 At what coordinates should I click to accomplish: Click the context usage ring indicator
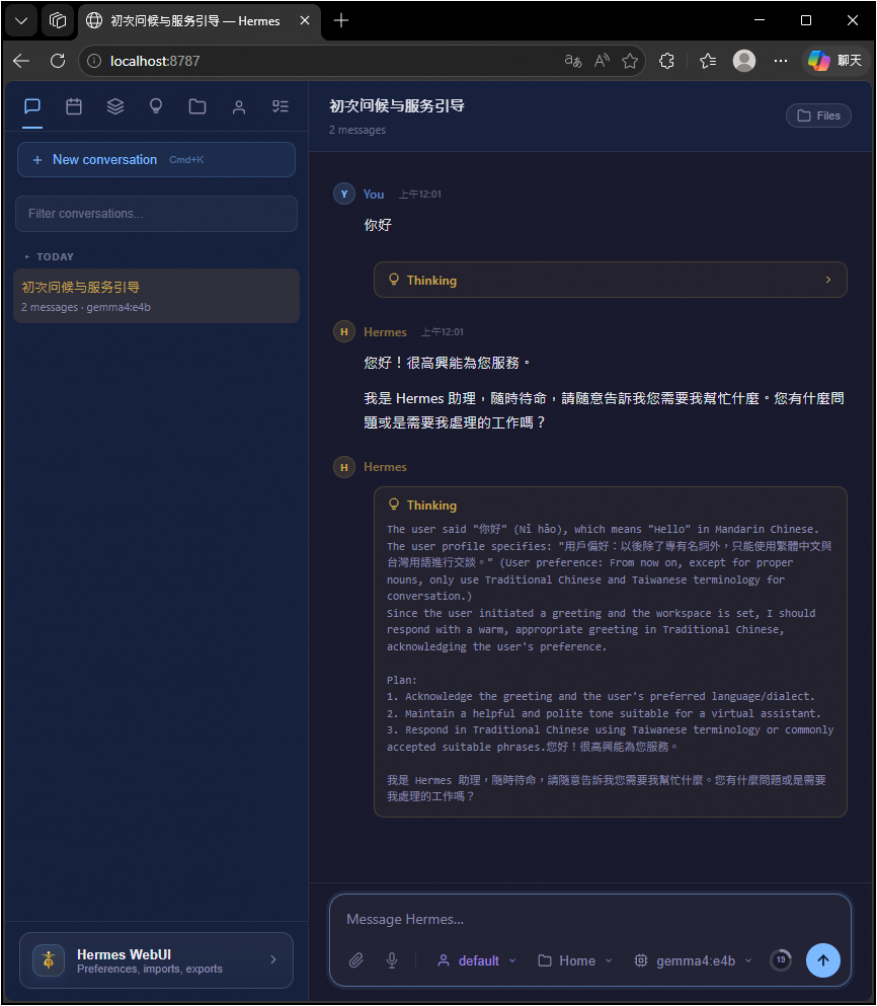pyautogui.click(x=780, y=960)
